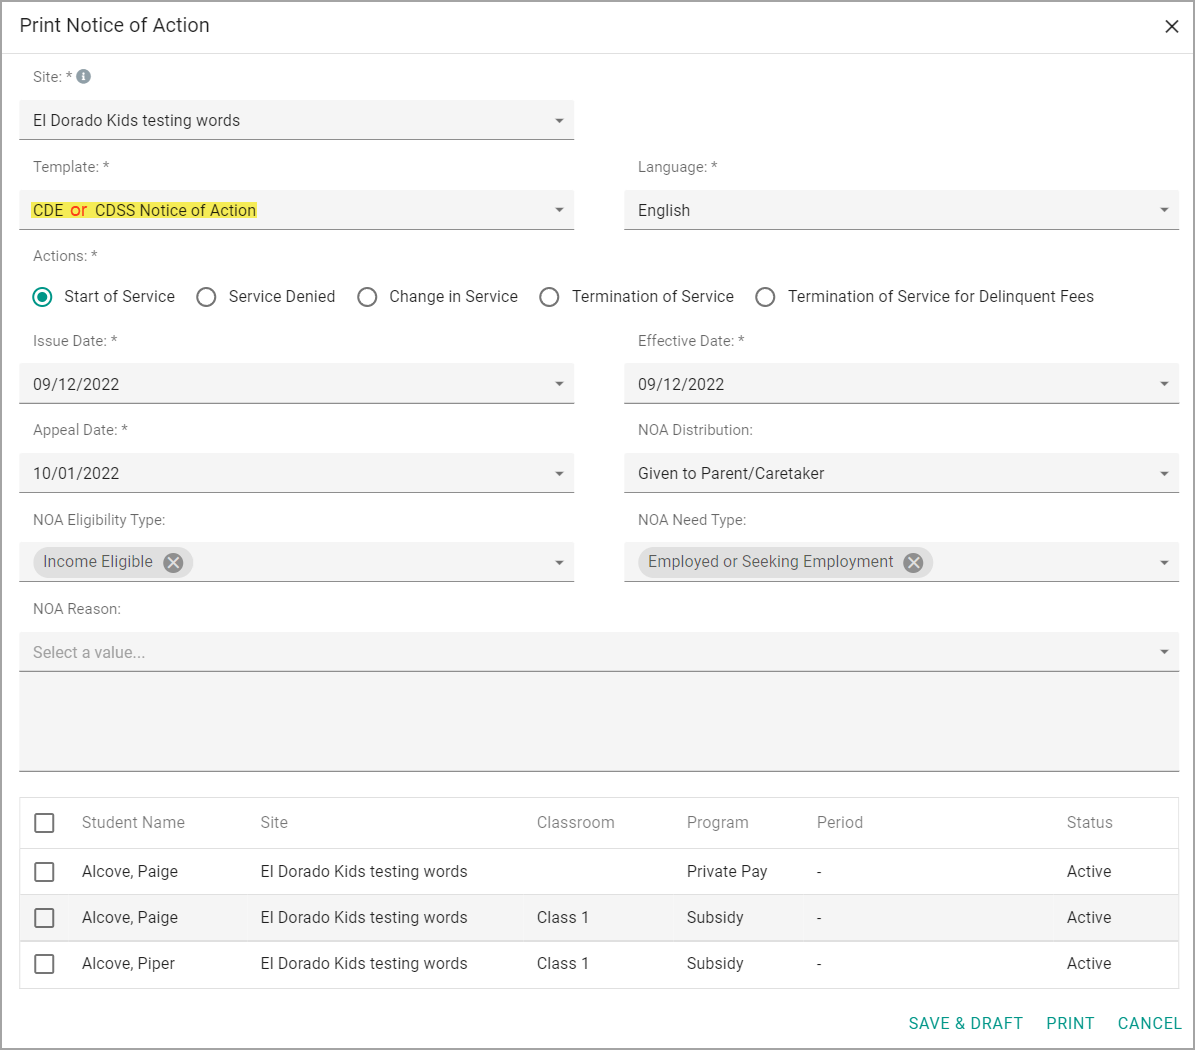Viewport: 1195px width, 1050px height.
Task: Click Class 1 in Alcove, Piper row
Action: click(x=562, y=964)
